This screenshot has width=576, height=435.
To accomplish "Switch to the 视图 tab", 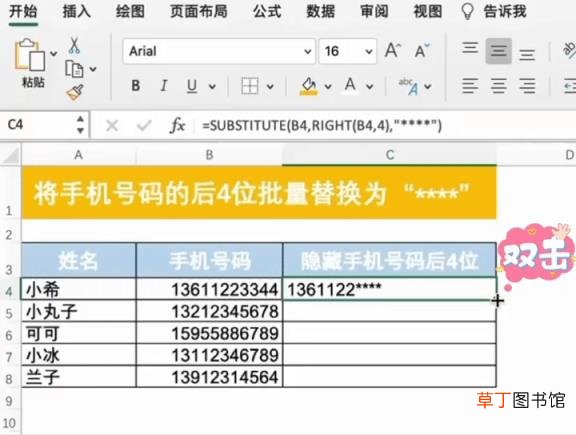I will 428,12.
